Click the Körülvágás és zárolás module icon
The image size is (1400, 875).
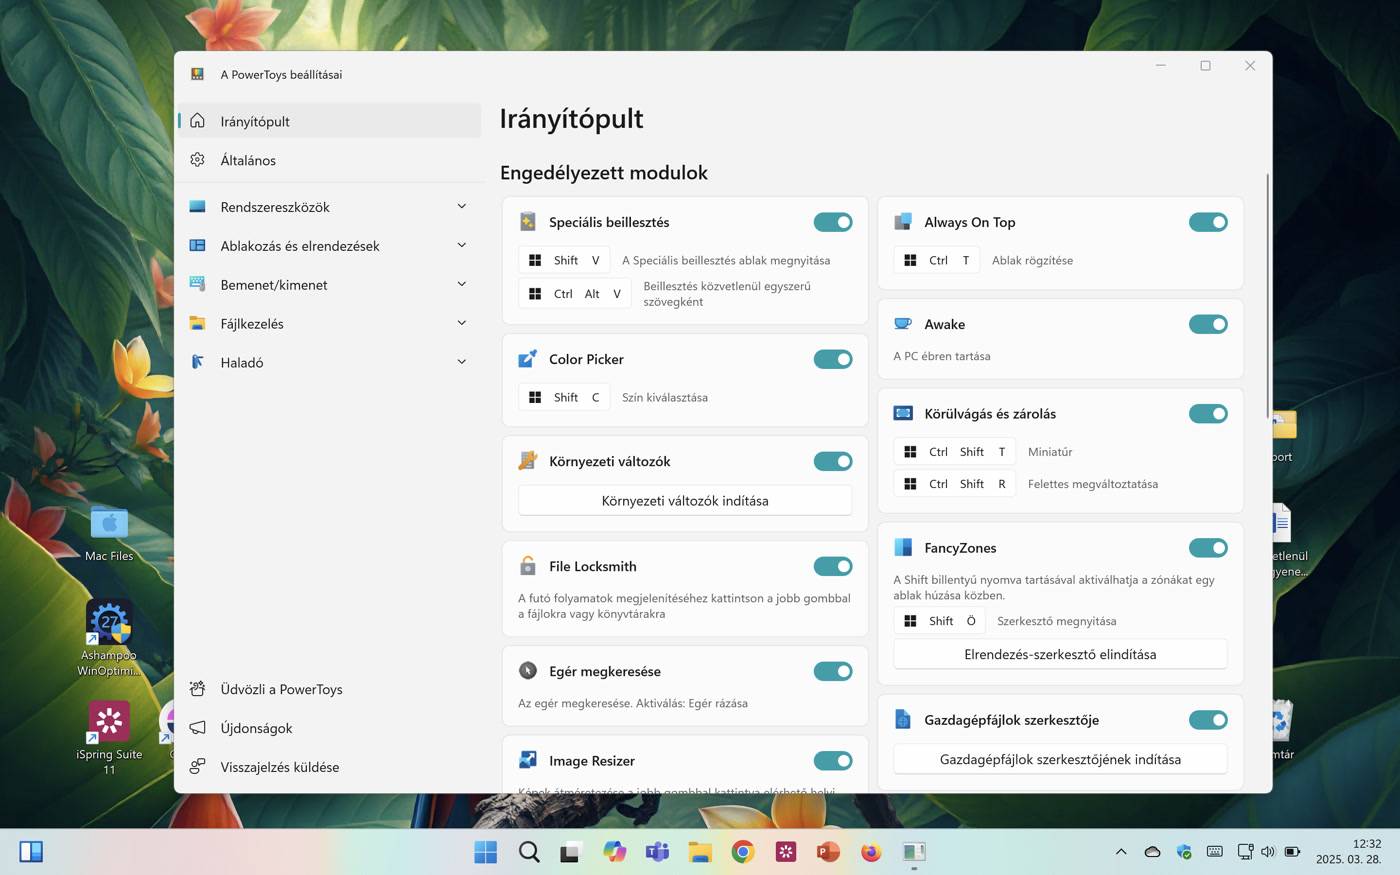tap(903, 413)
